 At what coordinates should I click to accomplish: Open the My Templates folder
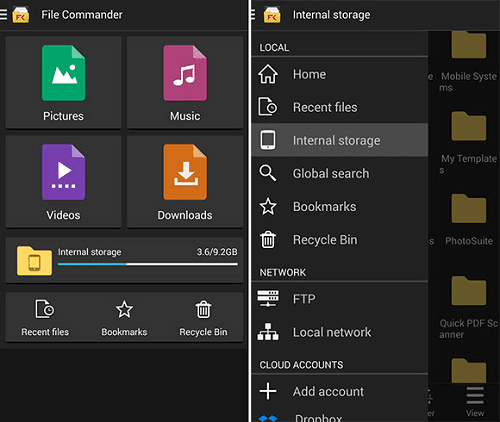coord(469,143)
